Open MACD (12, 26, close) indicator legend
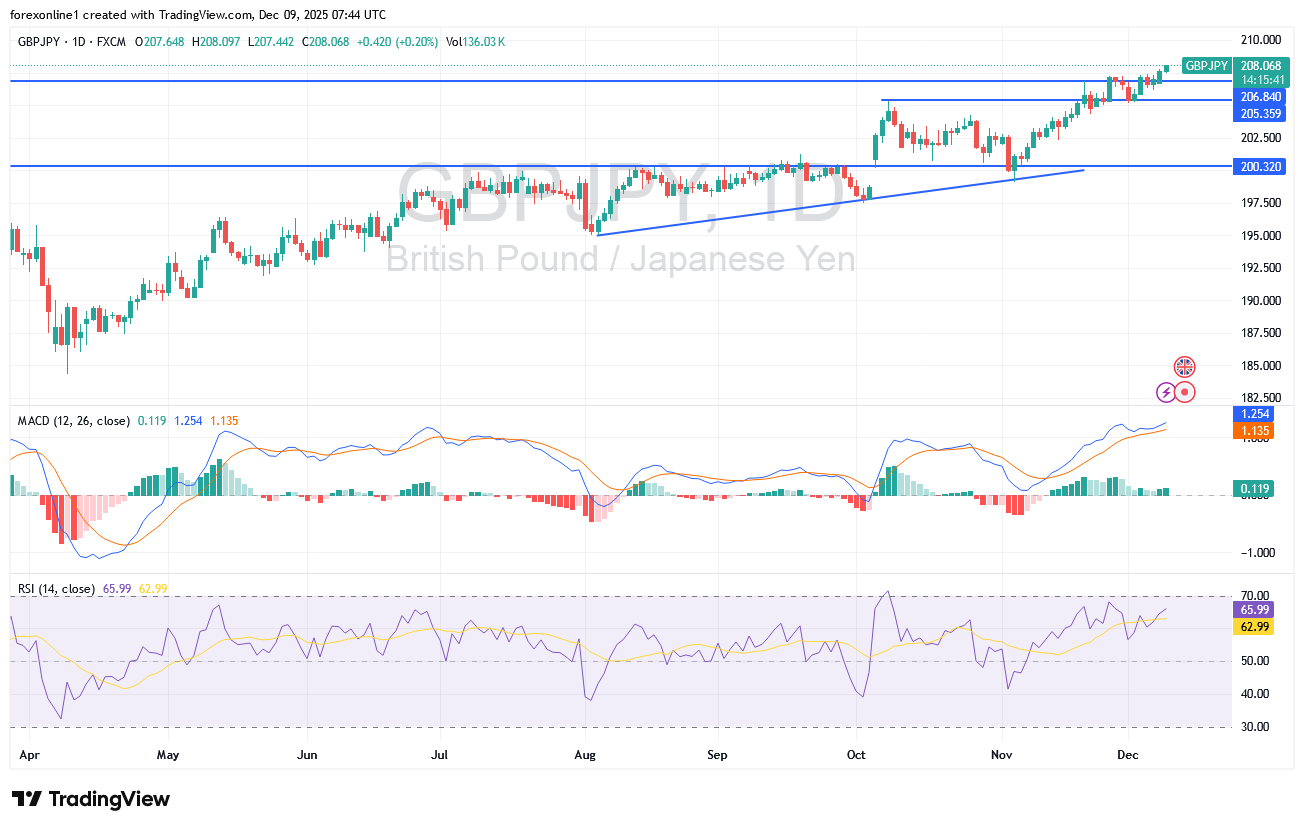1304x829 pixels. [74, 421]
